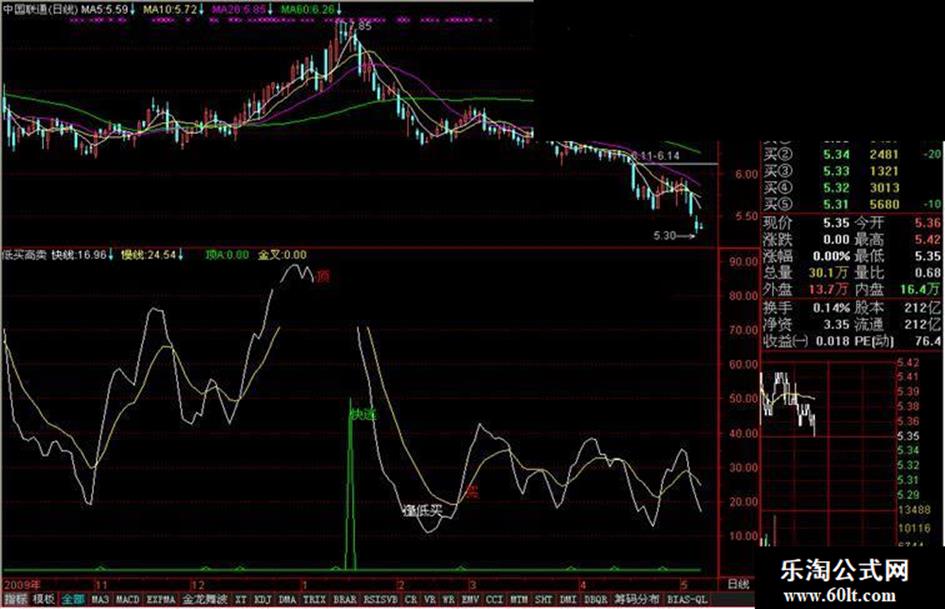
Task: Open the KDJ indicator tab
Action: pyautogui.click(x=262, y=600)
